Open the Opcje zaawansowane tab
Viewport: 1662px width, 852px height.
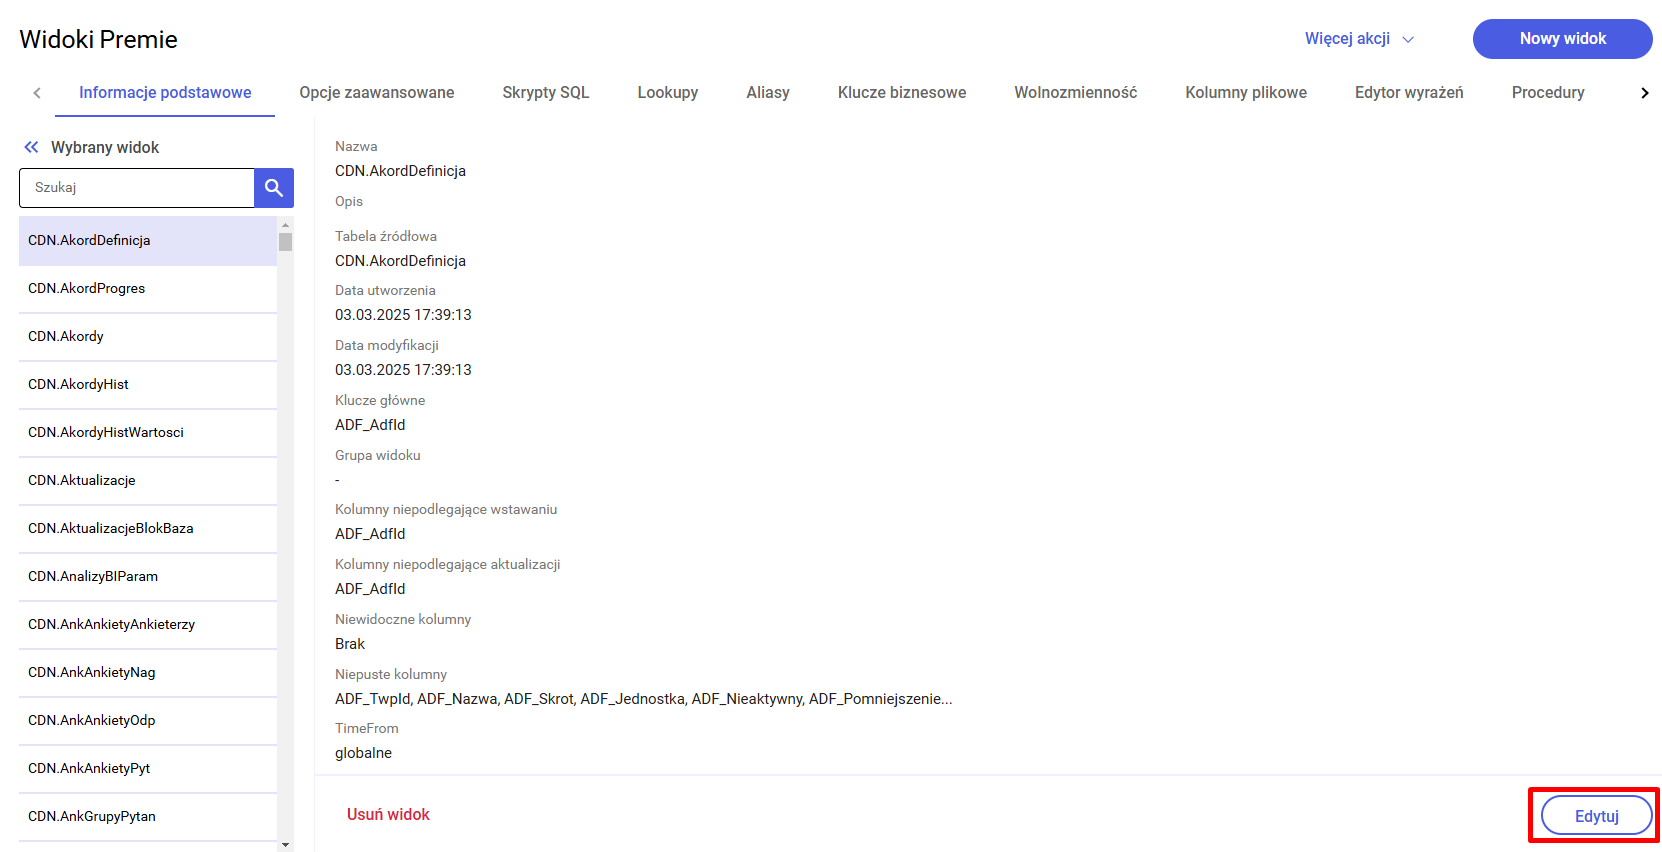[377, 93]
